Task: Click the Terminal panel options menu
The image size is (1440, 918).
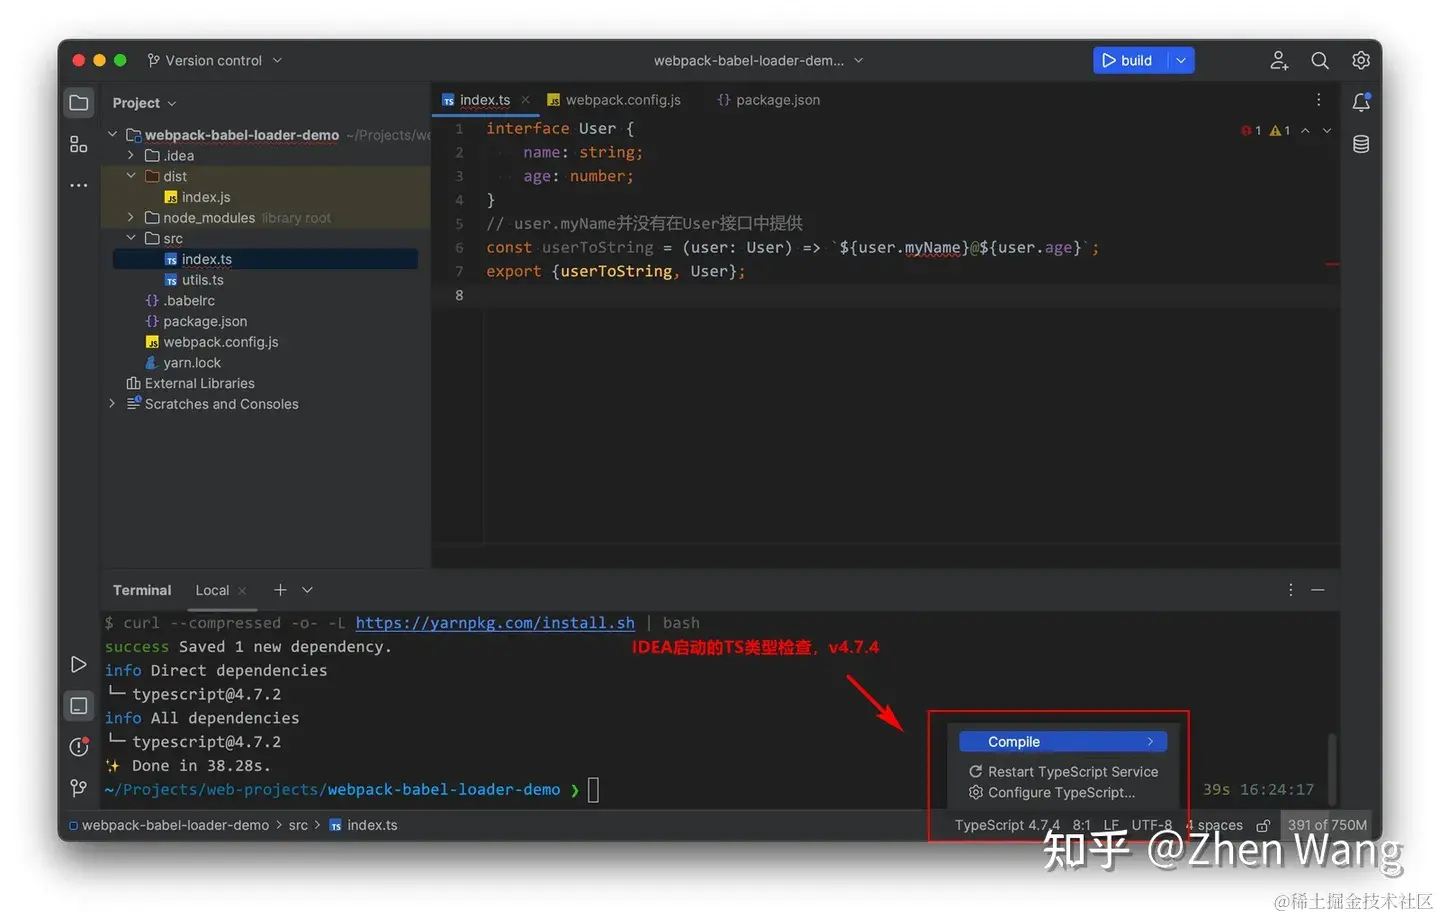Action: click(x=1290, y=590)
